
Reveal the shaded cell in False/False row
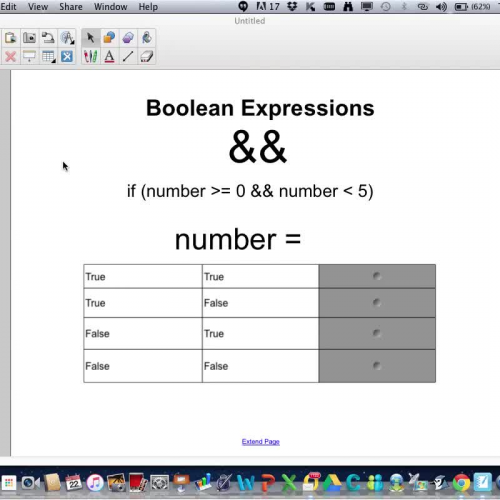click(x=377, y=366)
